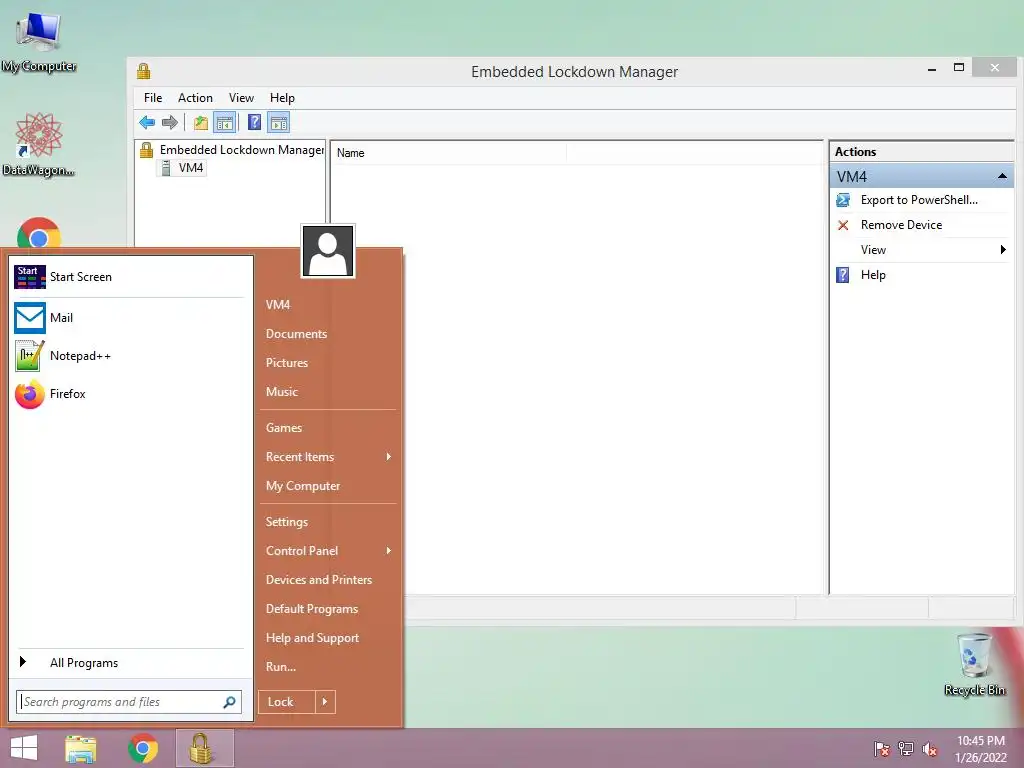Click the network tray icon
Image resolution: width=1024 pixels, height=768 pixels.
tap(906, 749)
